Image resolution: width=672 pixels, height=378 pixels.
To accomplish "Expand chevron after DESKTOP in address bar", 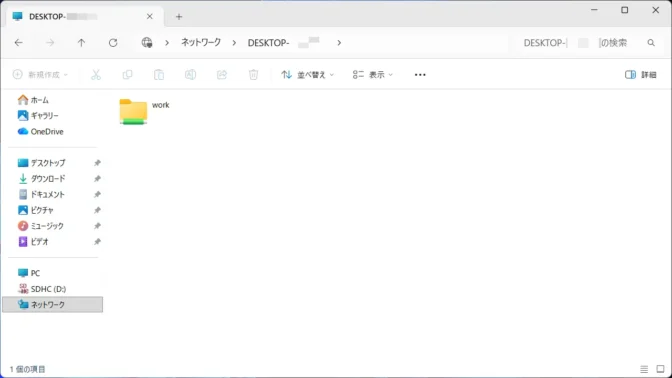I will pyautogui.click(x=339, y=43).
